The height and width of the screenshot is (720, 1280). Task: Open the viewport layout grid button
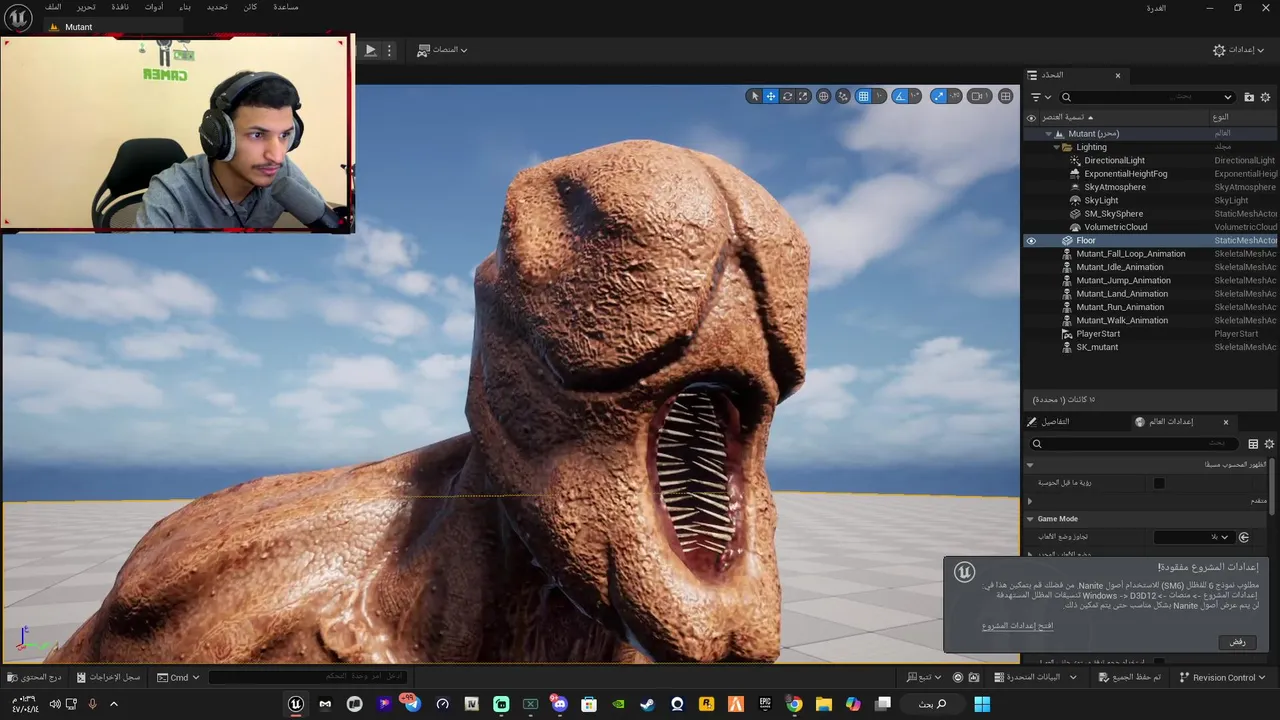point(1005,96)
